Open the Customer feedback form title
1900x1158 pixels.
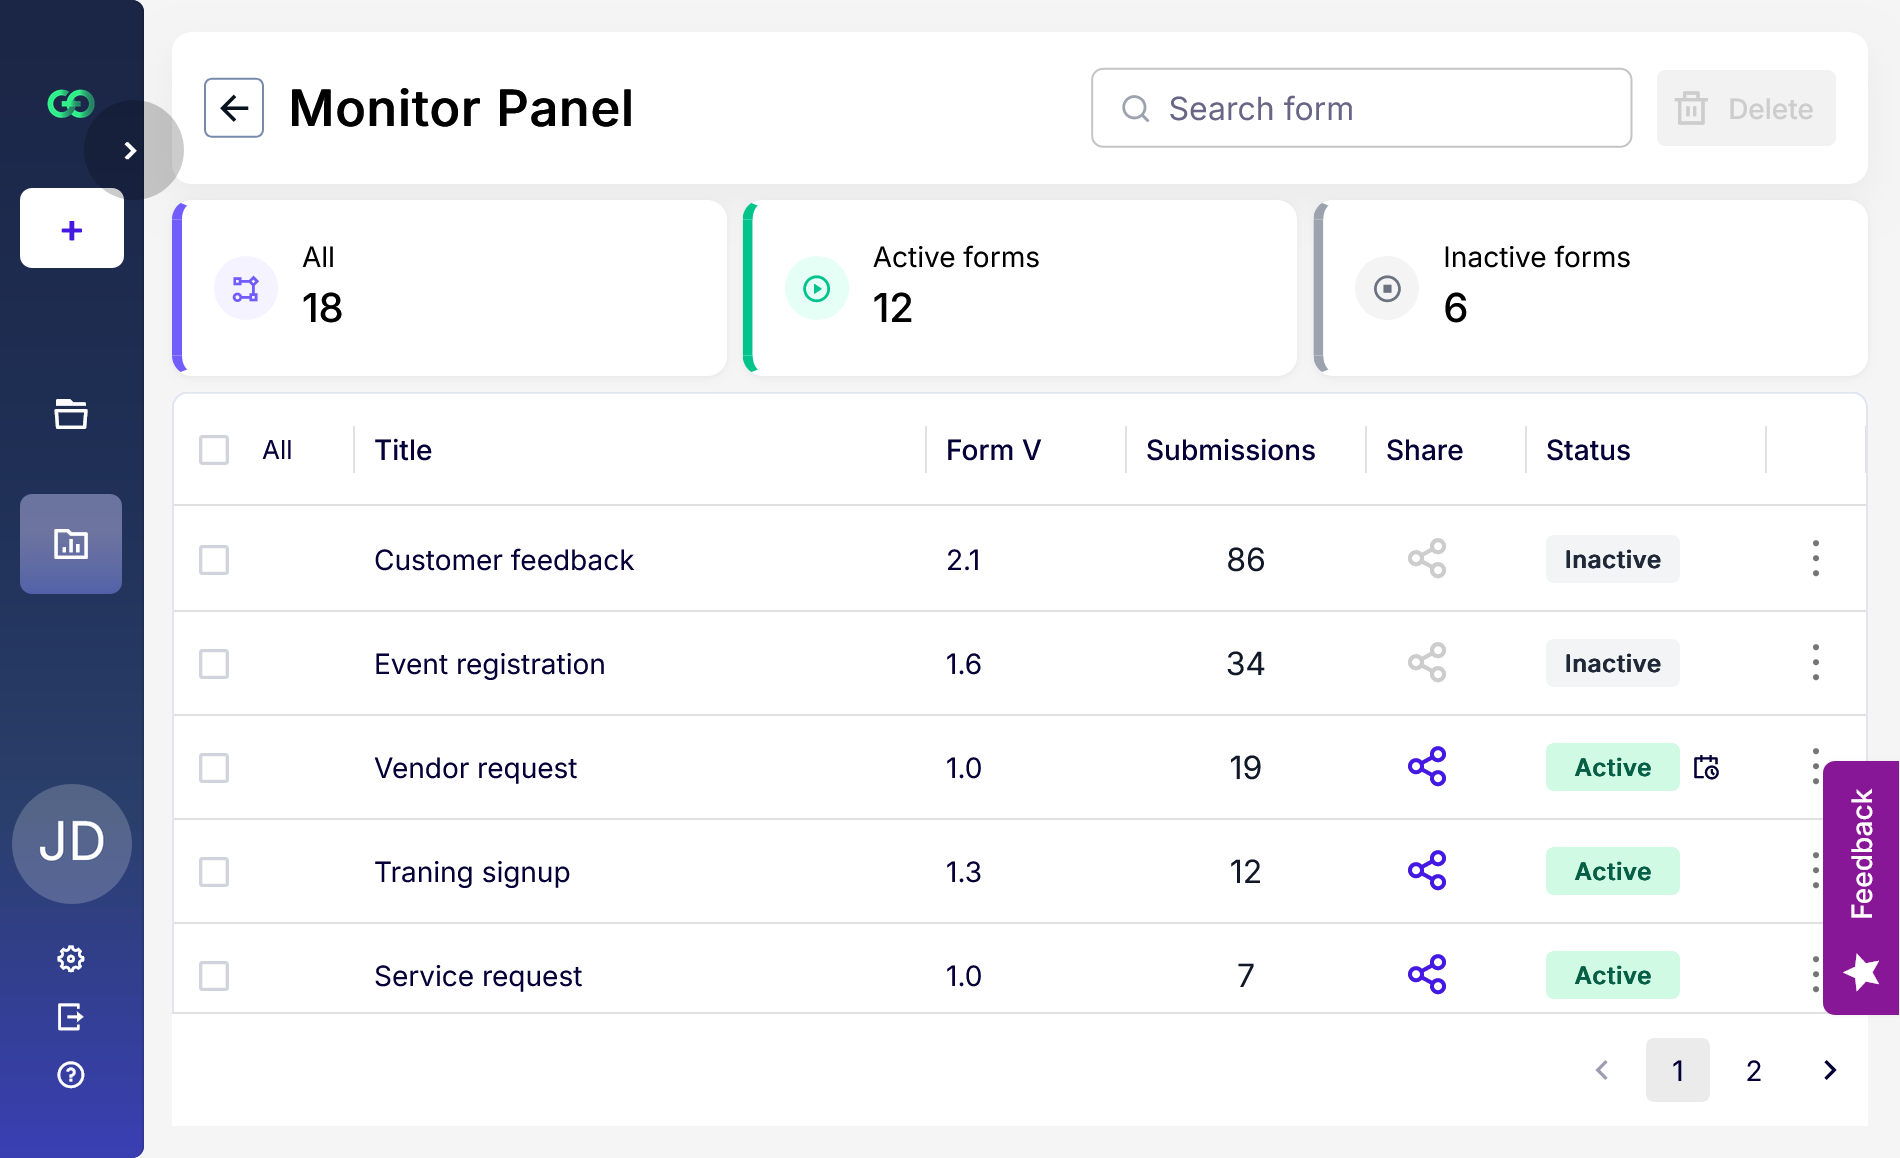[504, 560]
